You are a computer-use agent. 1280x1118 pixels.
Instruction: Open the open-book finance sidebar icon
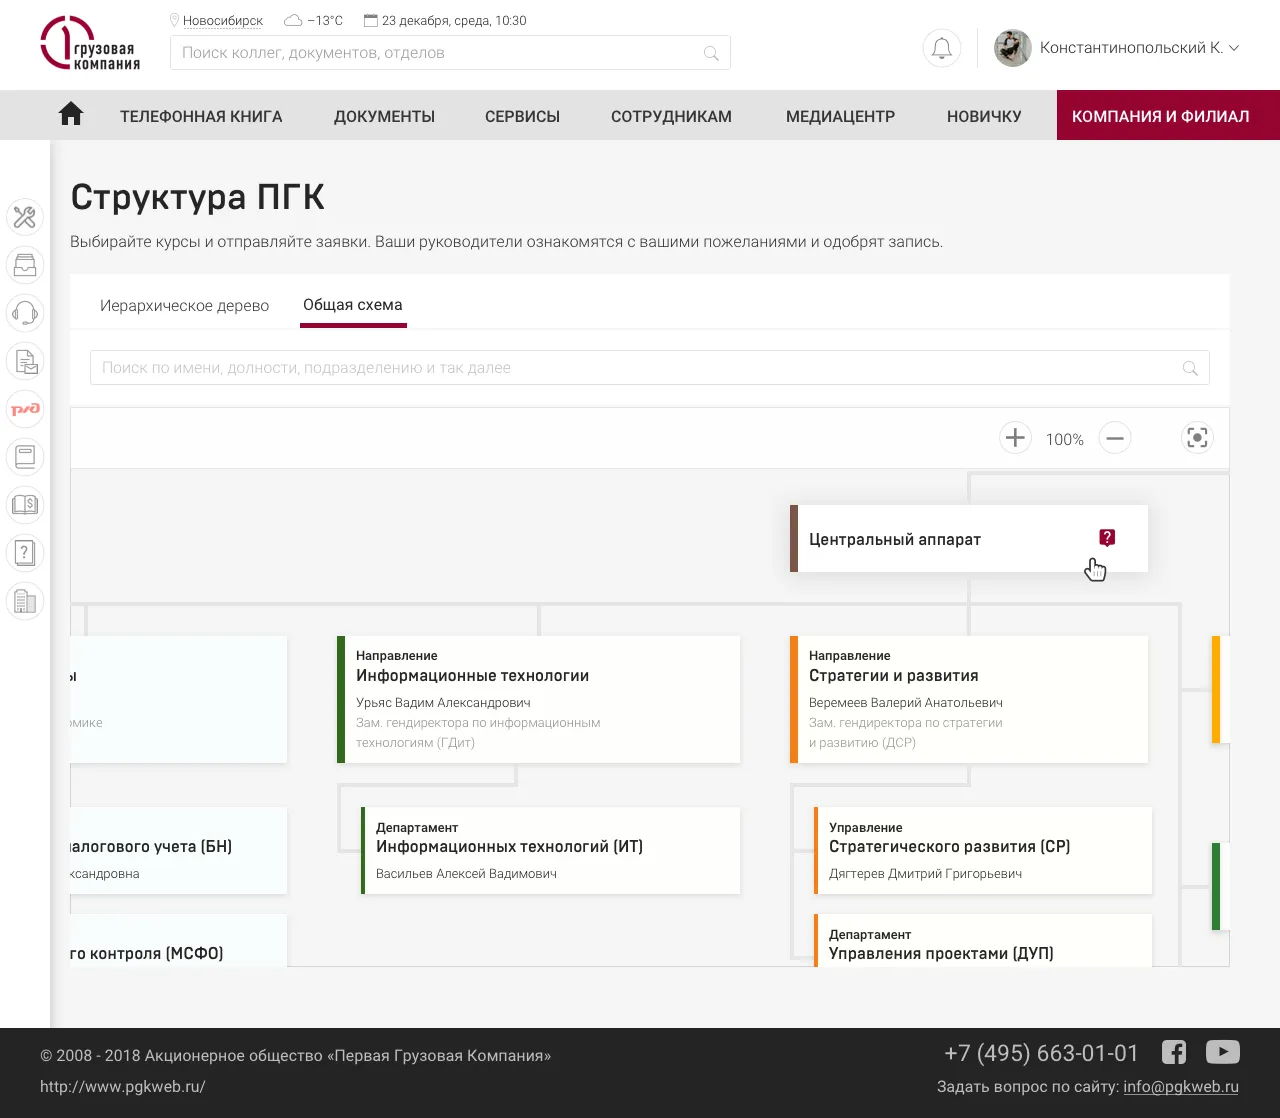coord(25,505)
